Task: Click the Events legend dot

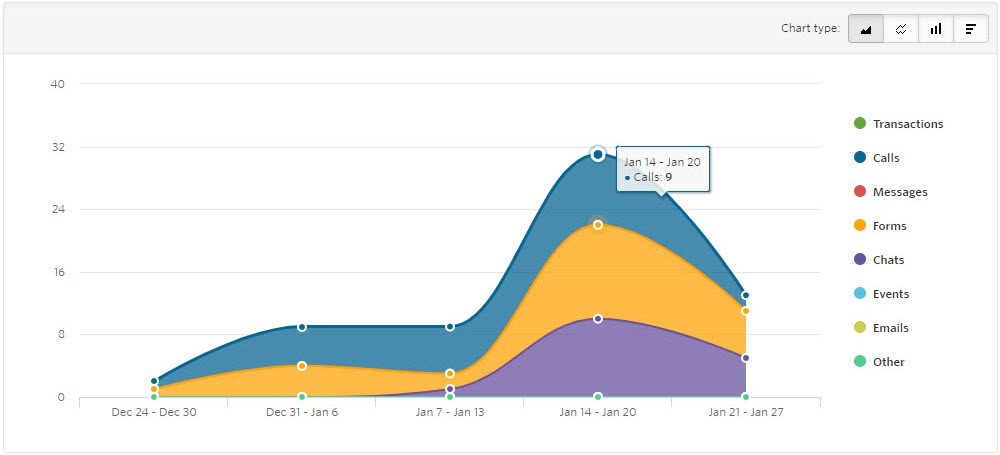Action: click(x=860, y=294)
